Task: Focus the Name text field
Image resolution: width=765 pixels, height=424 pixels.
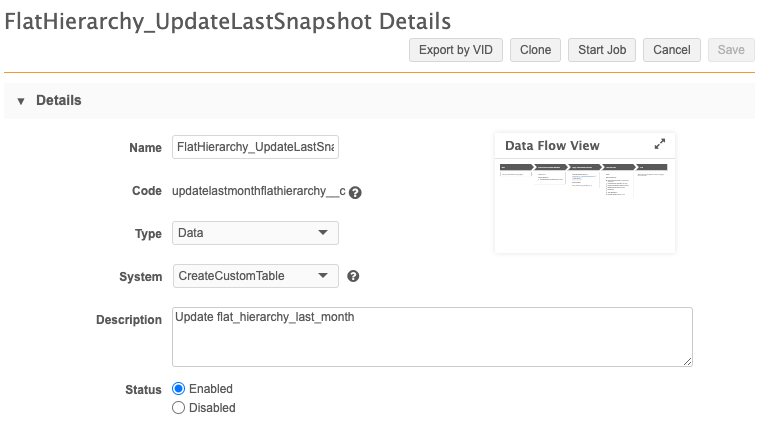Action: click(x=255, y=147)
